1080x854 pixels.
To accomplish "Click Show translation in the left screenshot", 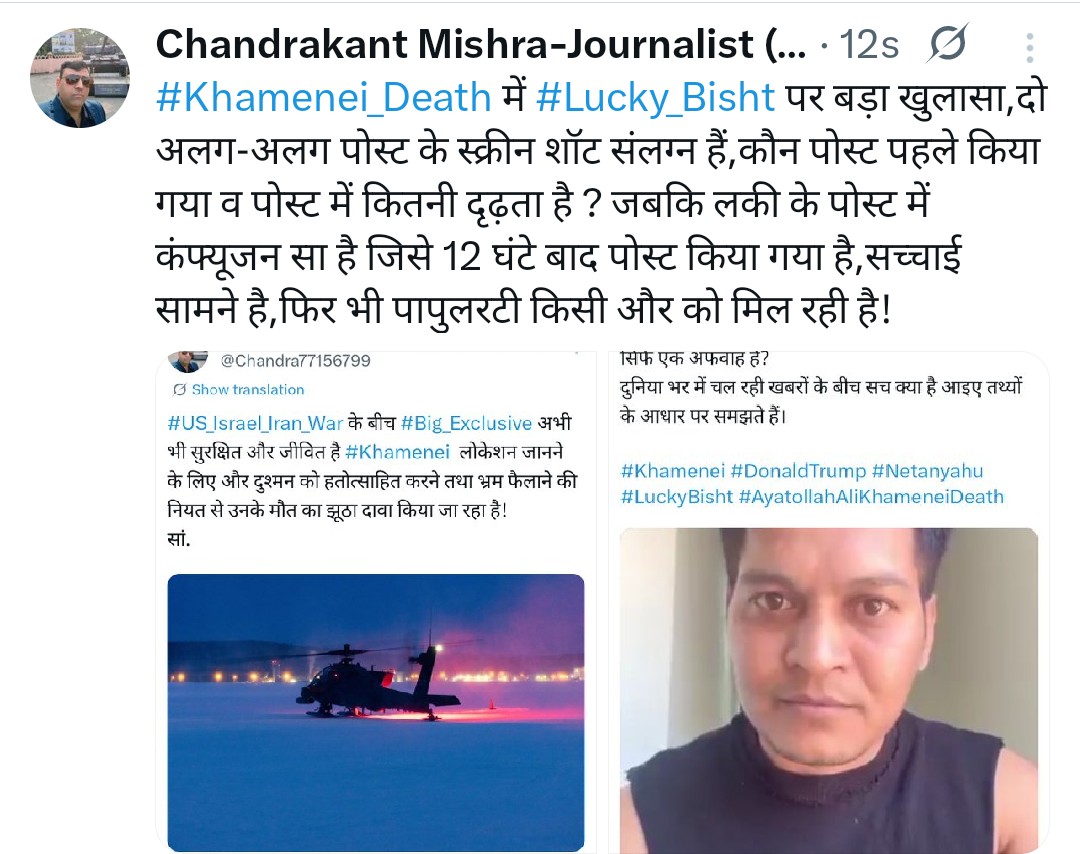I will pos(247,390).
